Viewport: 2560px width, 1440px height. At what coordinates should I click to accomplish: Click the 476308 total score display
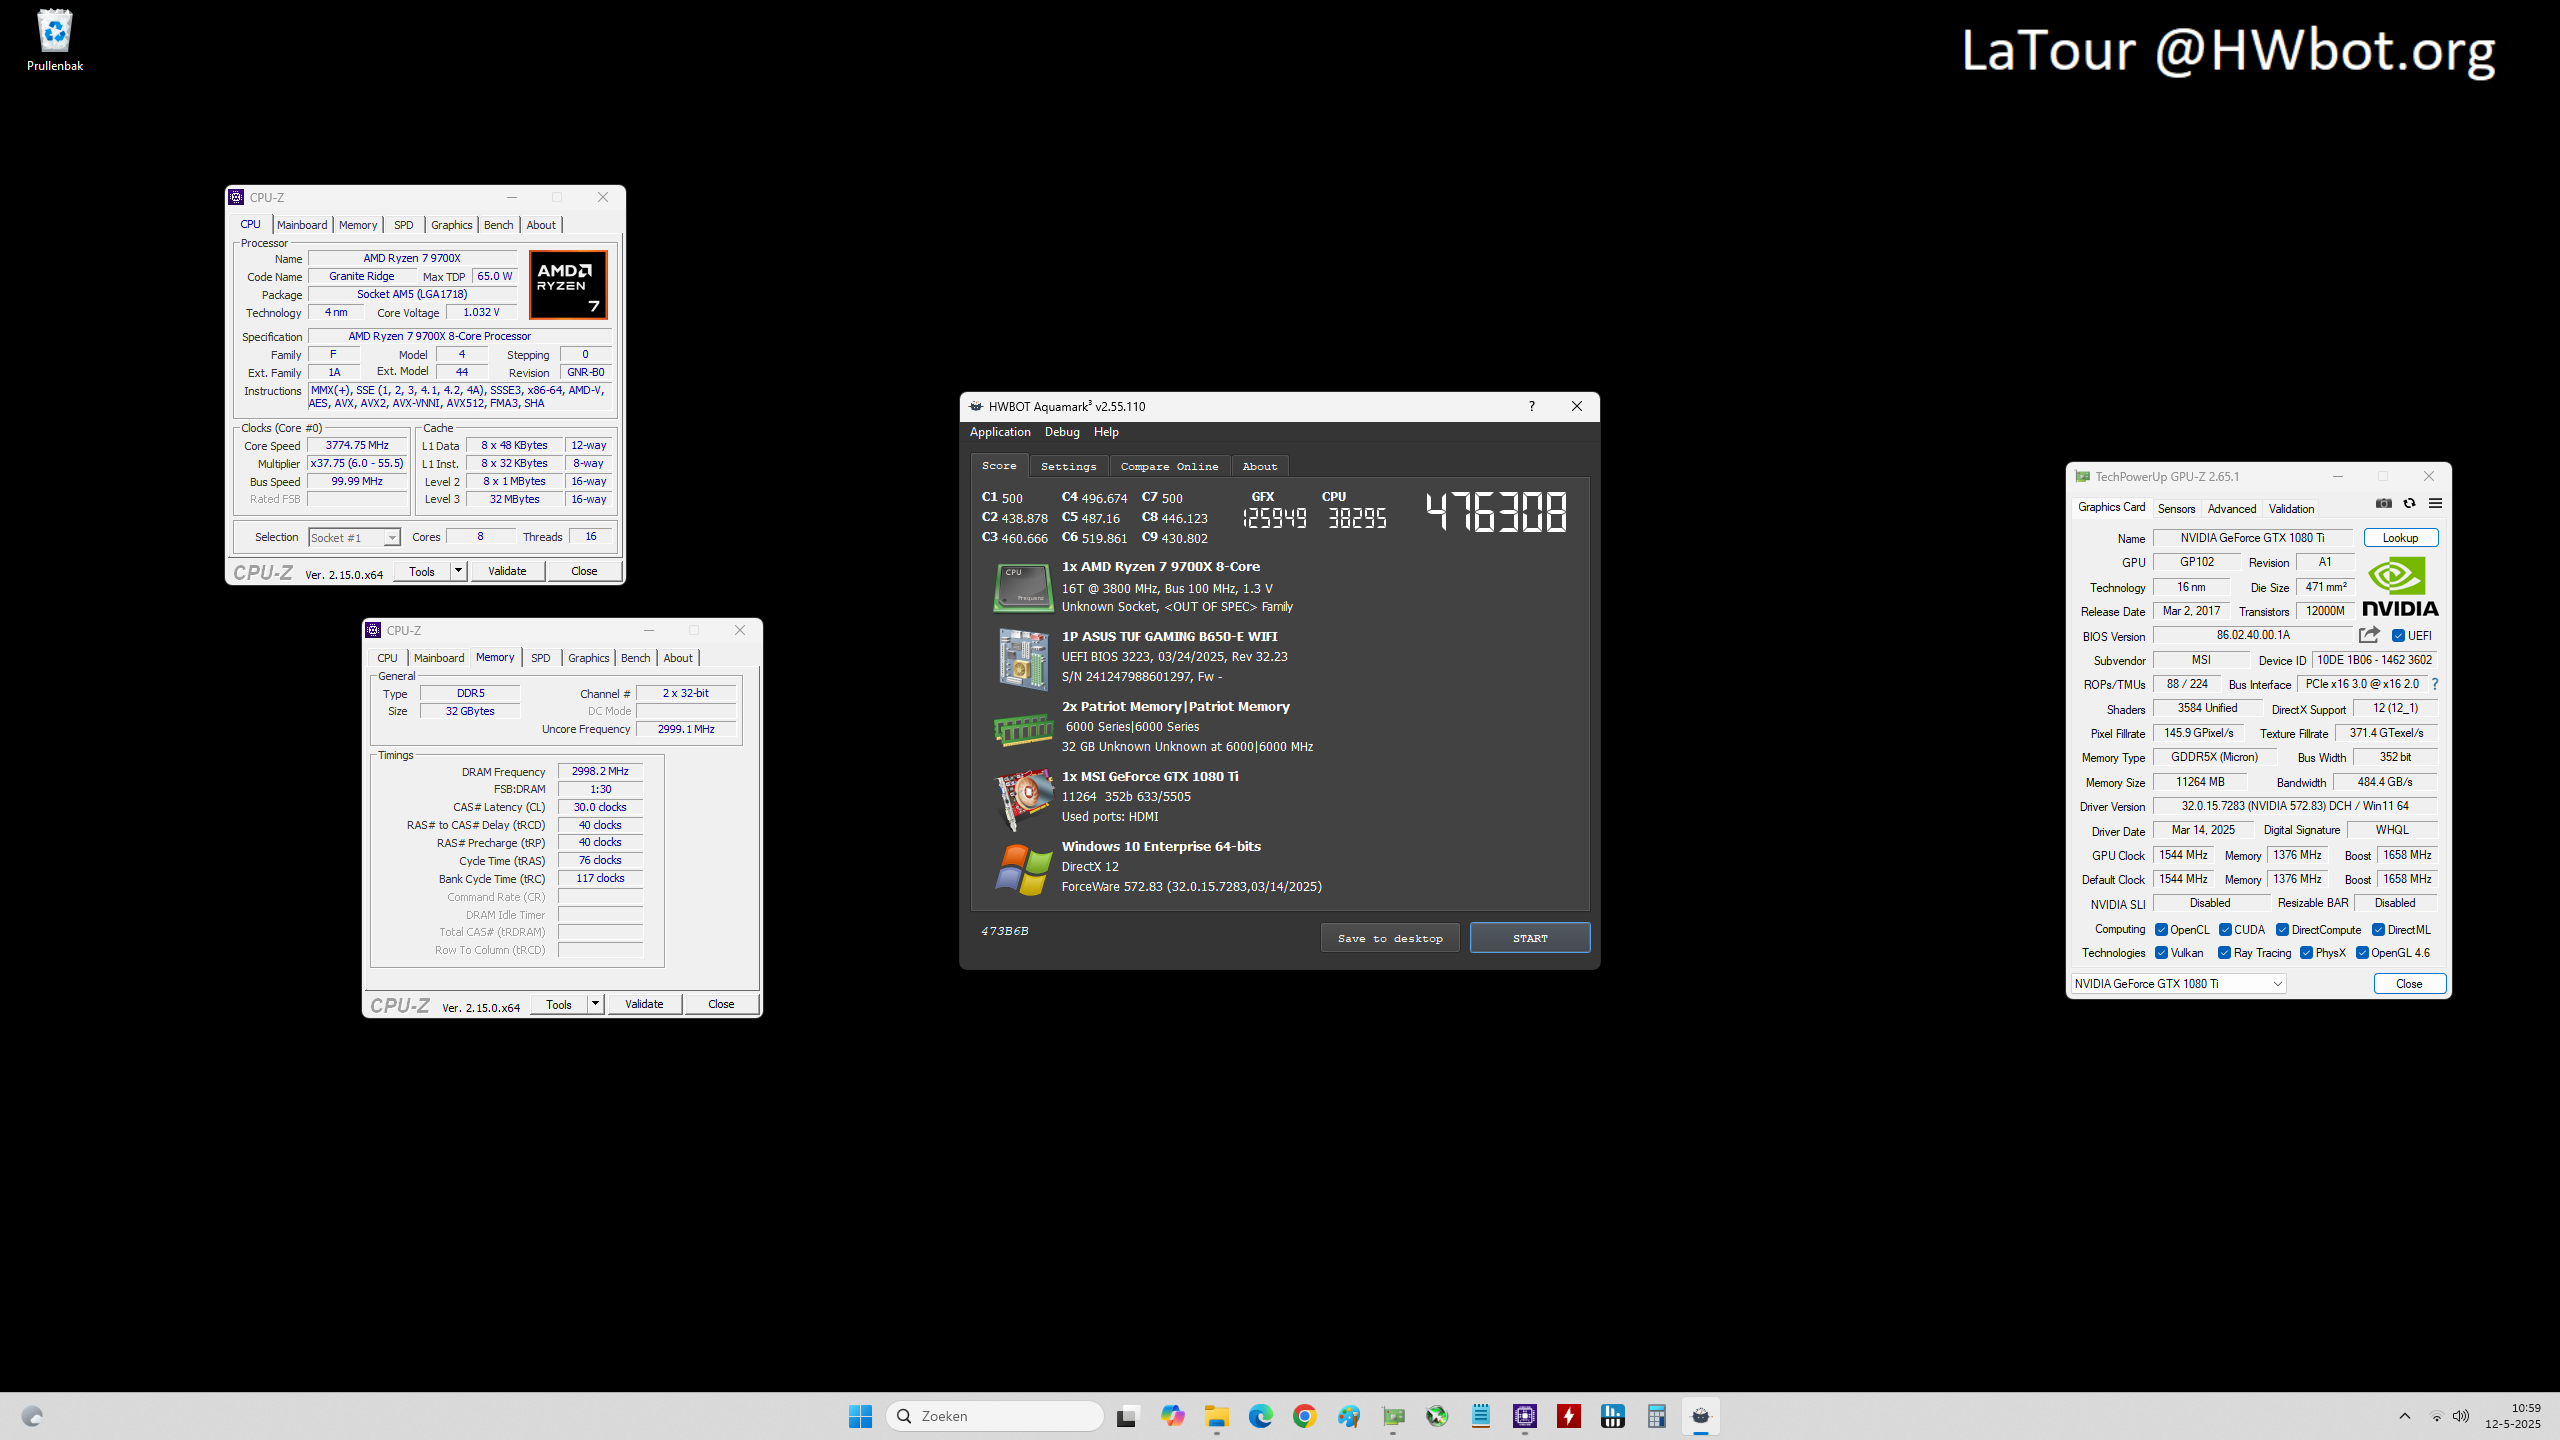click(x=1496, y=512)
